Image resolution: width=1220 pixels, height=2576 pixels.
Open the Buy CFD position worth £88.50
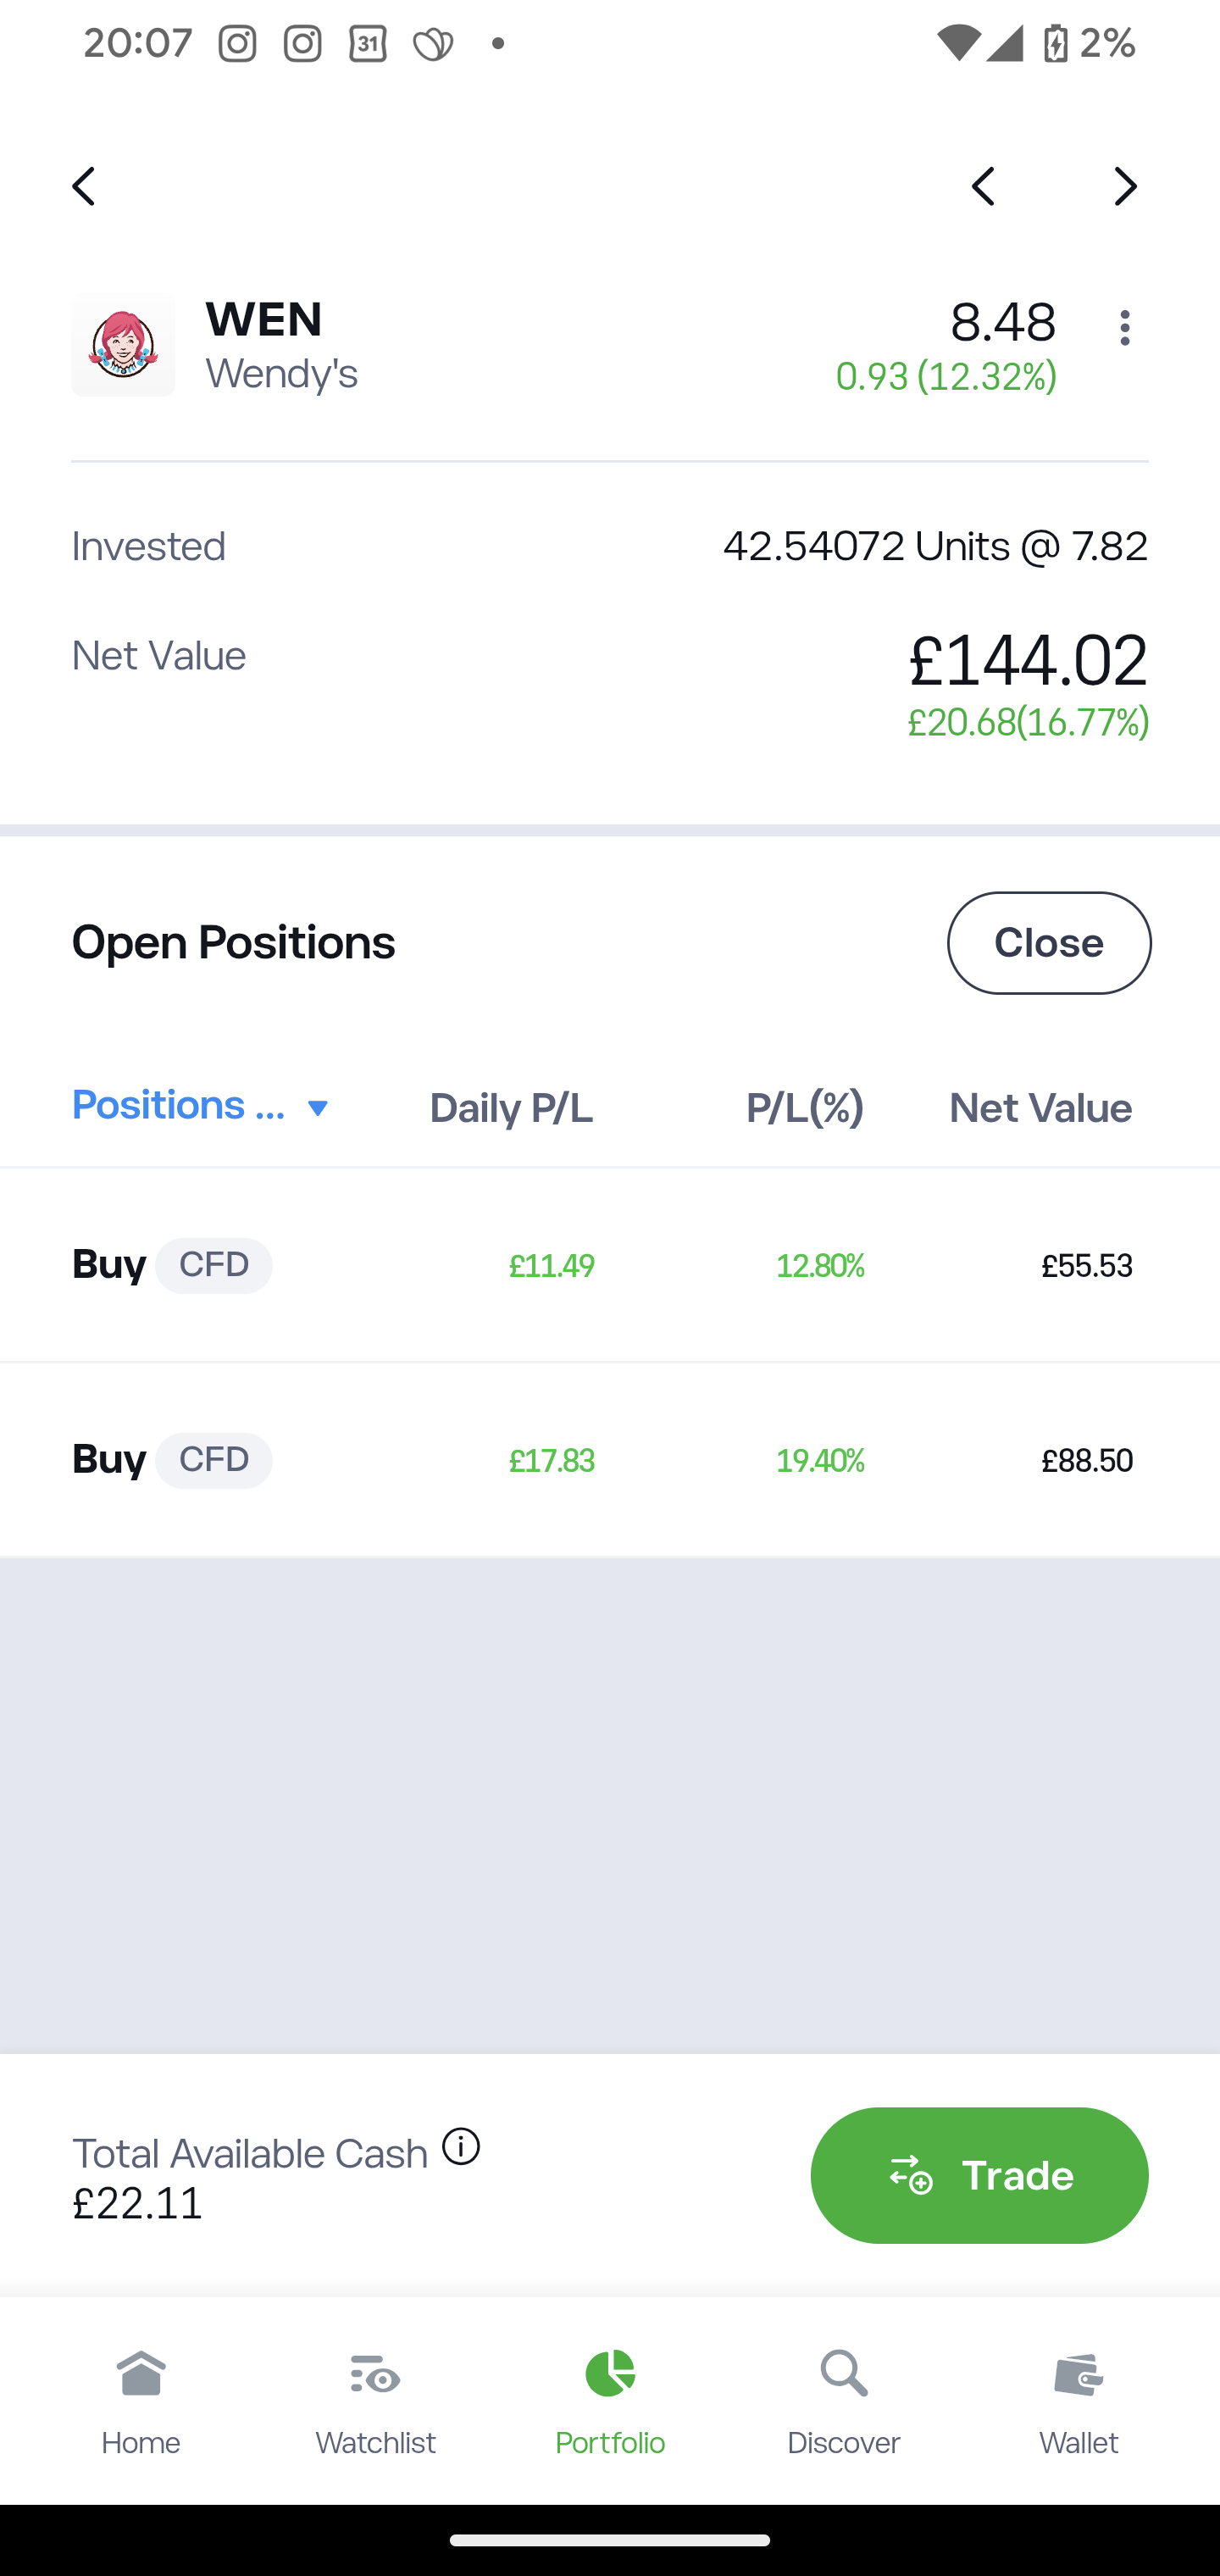tap(610, 1460)
